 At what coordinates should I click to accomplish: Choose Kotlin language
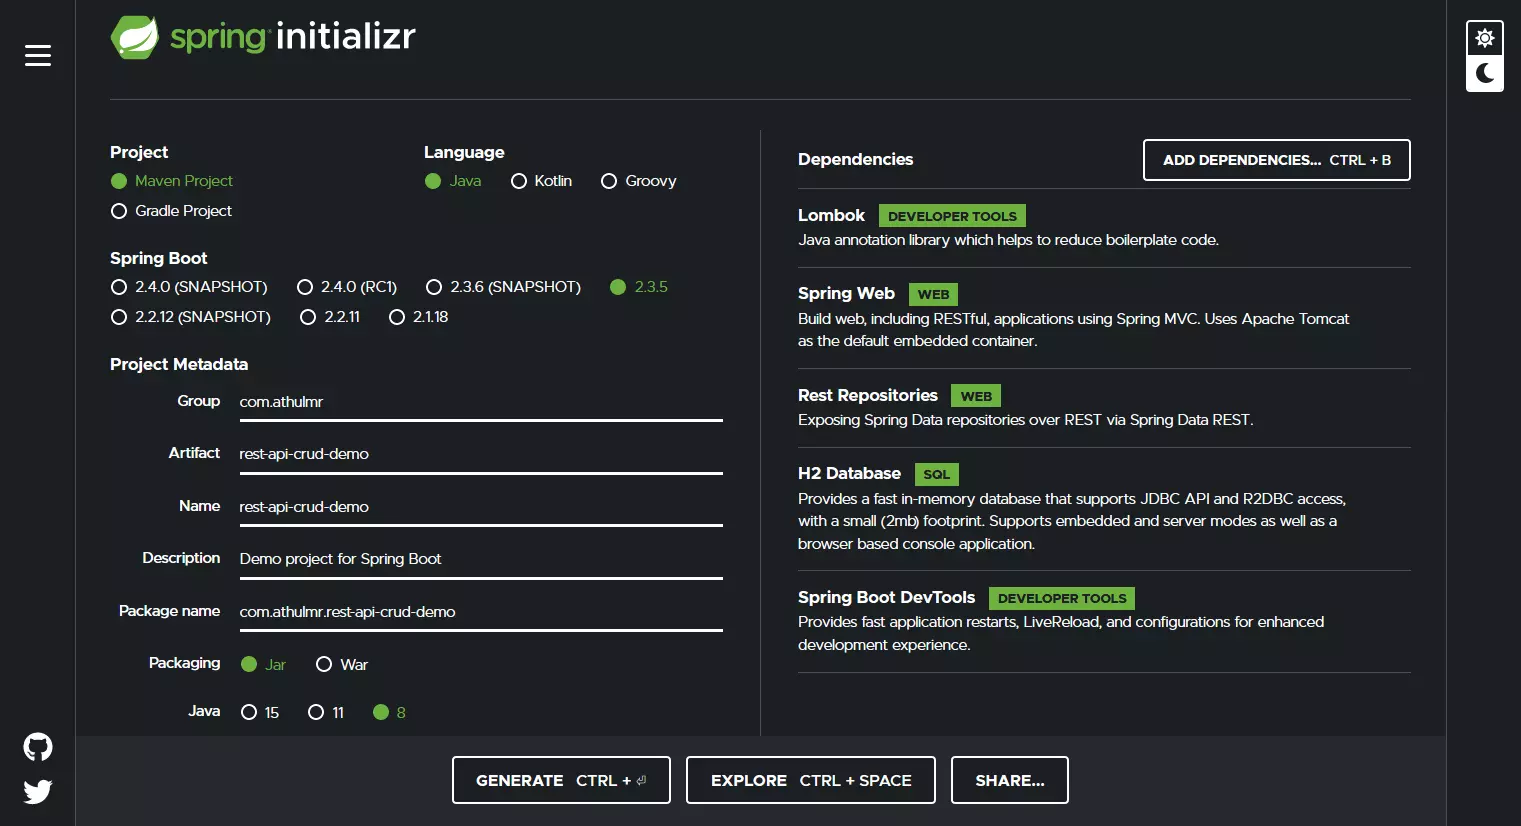point(541,181)
